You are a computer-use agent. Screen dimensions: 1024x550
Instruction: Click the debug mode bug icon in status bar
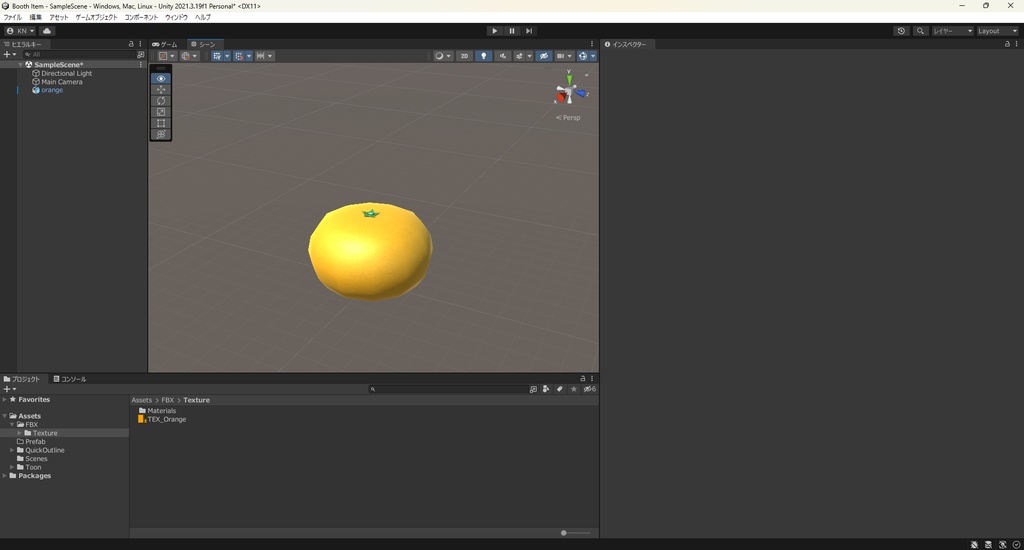[x=974, y=544]
